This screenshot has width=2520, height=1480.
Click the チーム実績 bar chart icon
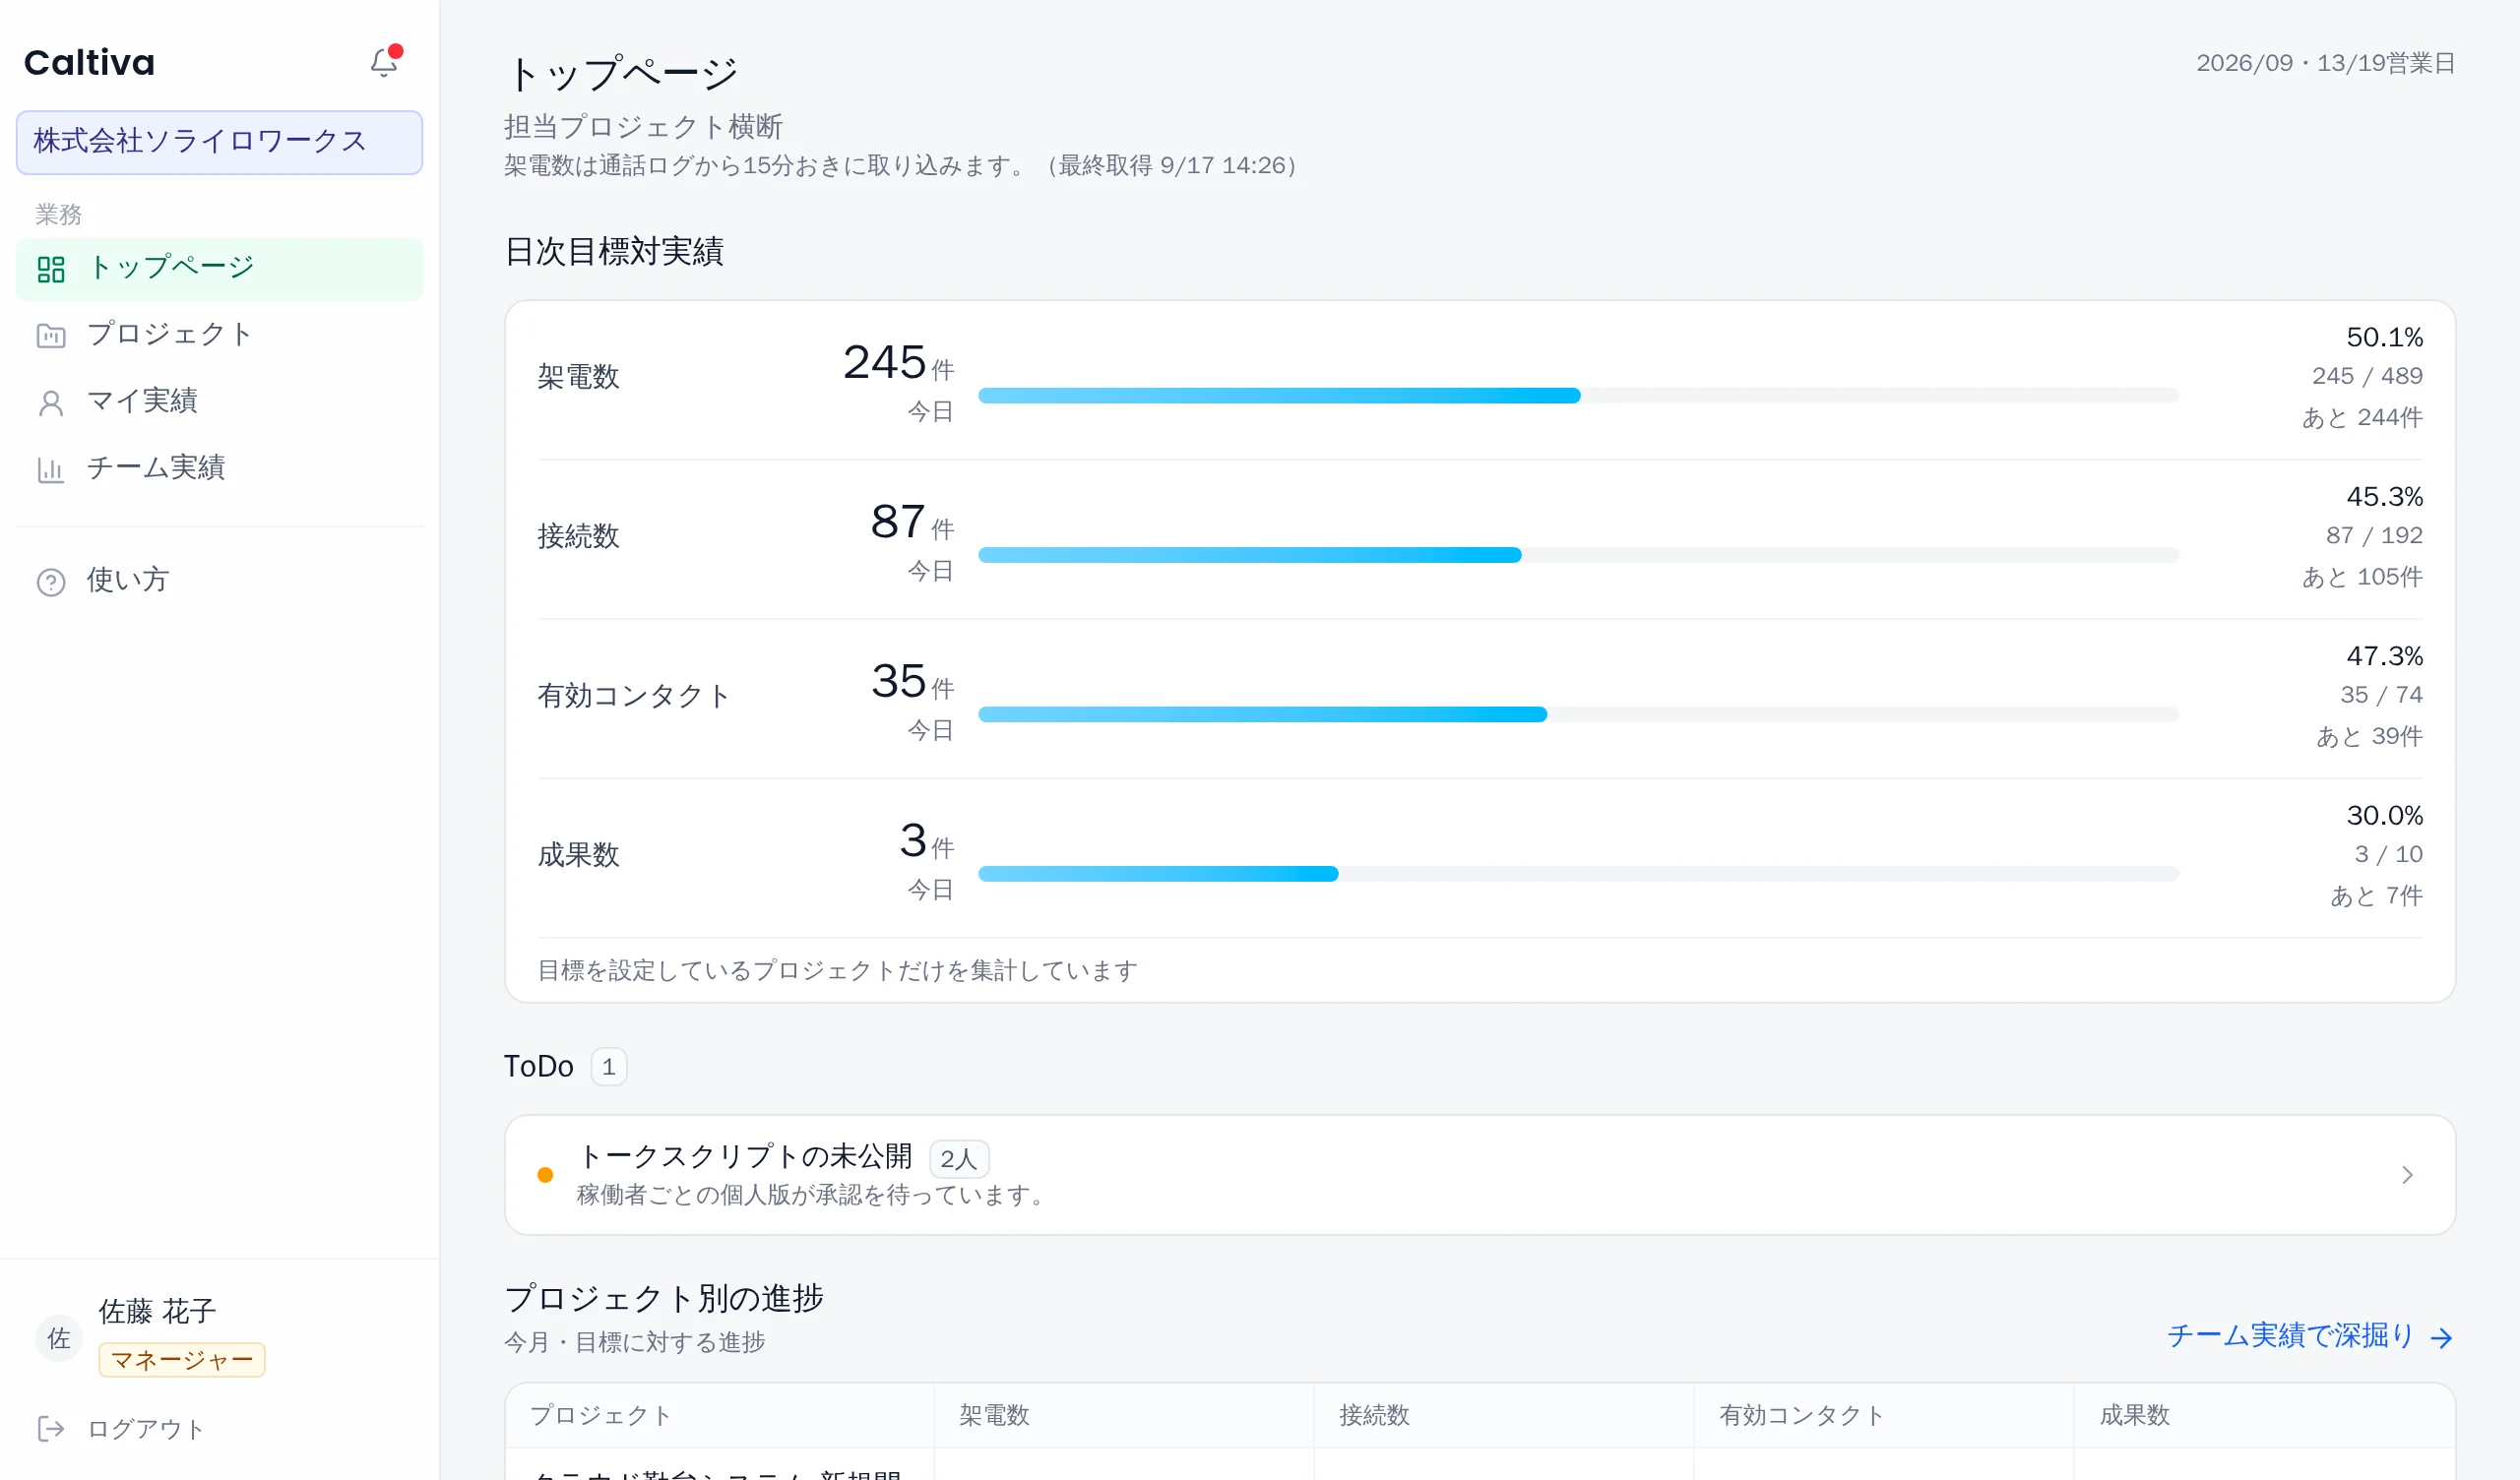pos(51,469)
